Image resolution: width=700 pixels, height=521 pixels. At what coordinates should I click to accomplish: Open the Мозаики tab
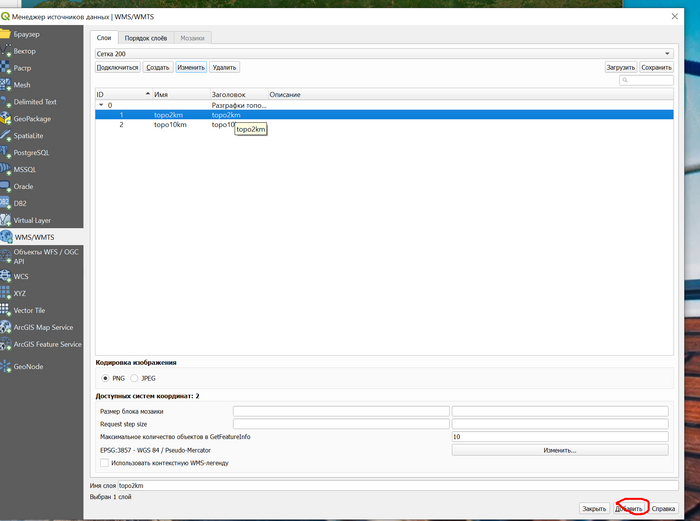(x=192, y=38)
